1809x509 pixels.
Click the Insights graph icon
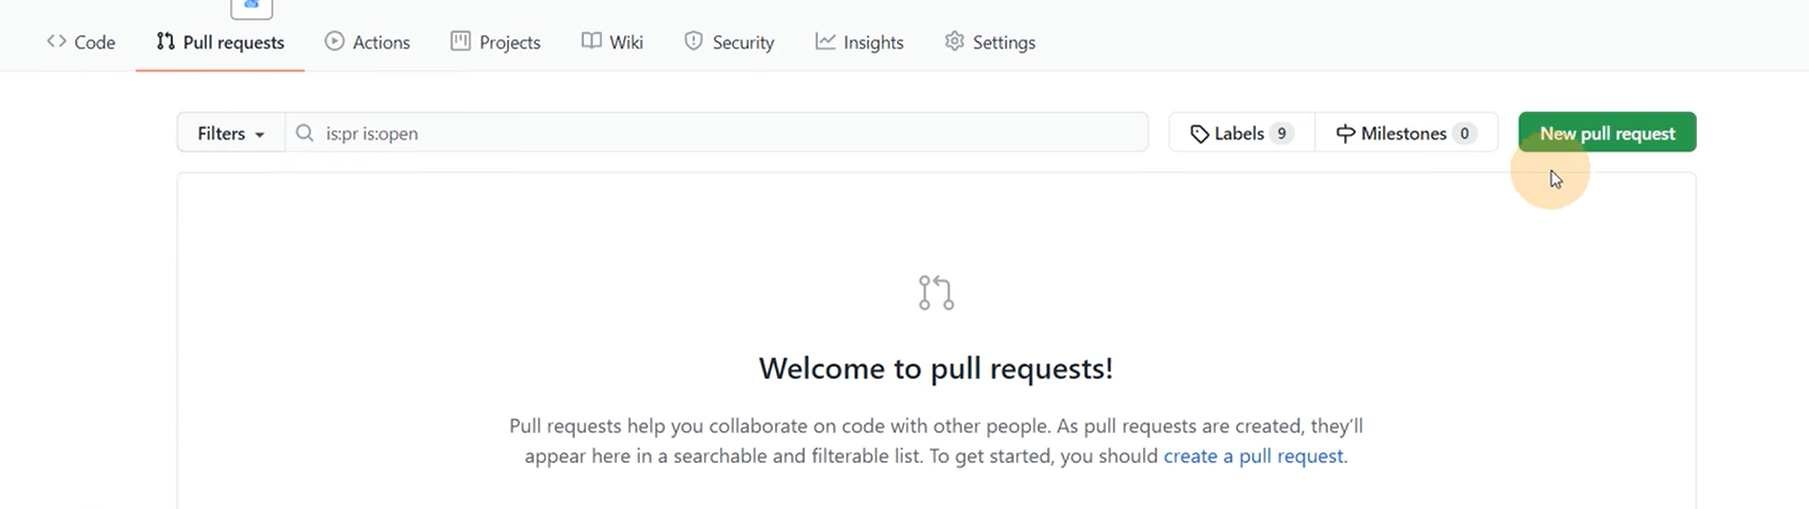tap(825, 41)
